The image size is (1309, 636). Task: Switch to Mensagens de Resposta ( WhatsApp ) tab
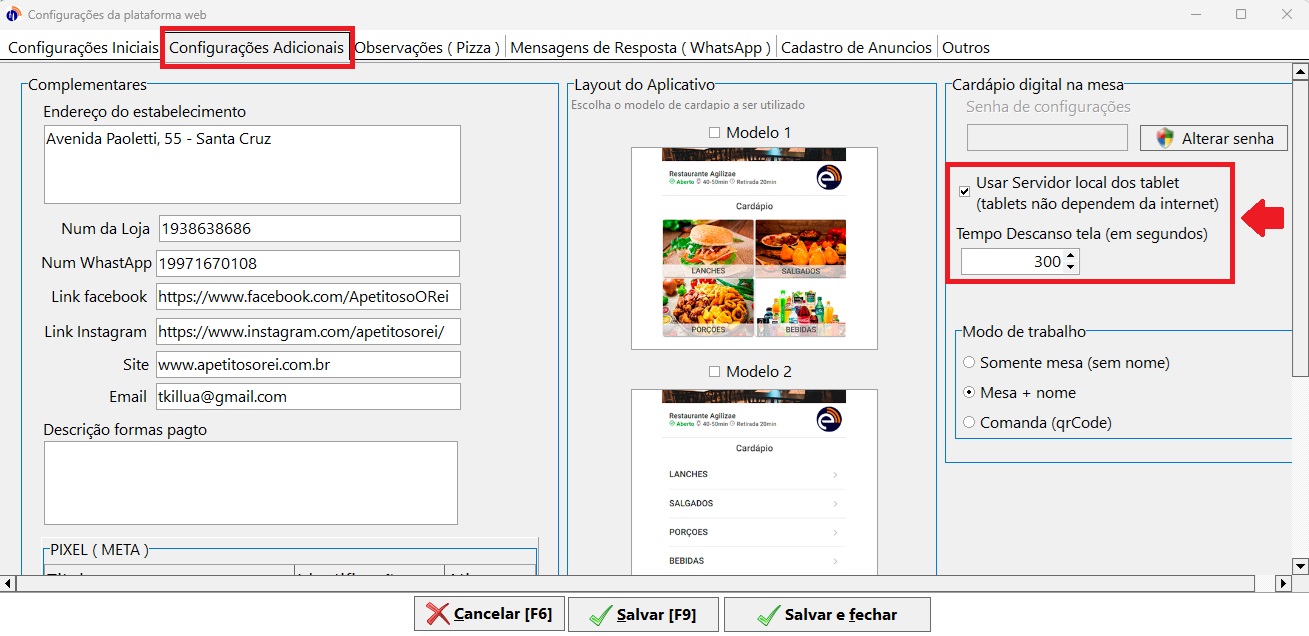pos(641,48)
